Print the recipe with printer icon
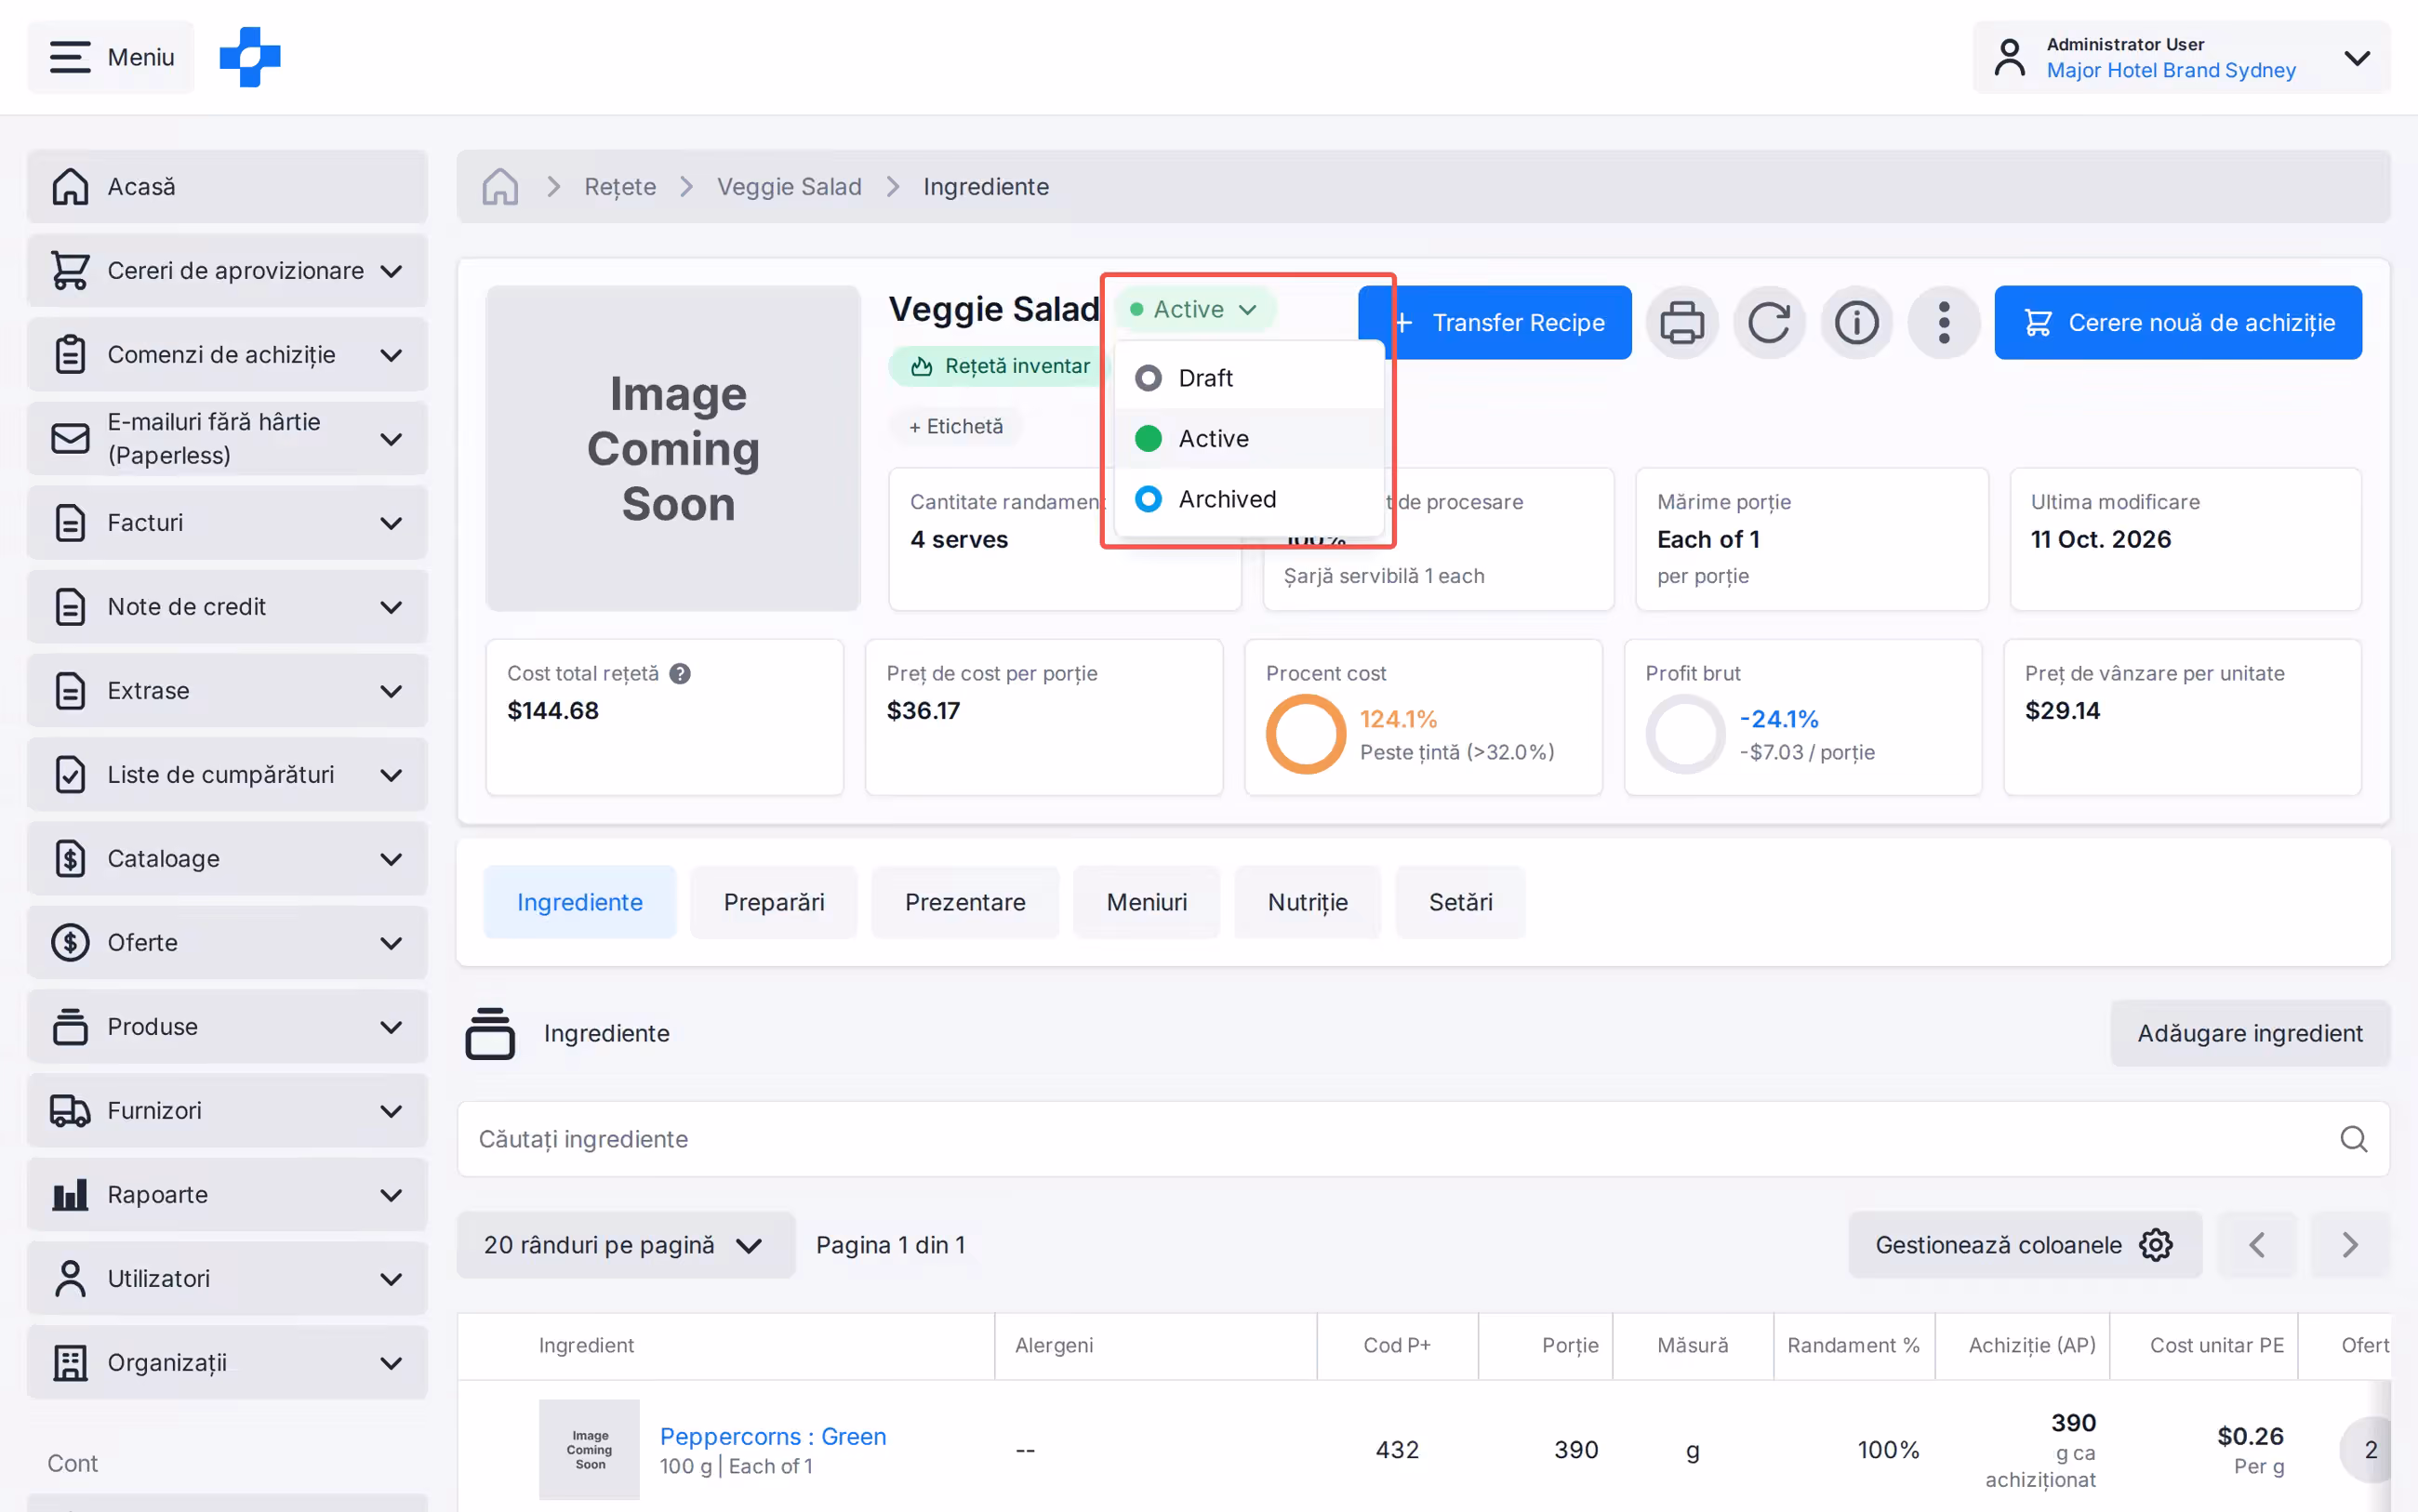The height and width of the screenshot is (1512, 2418). pyautogui.click(x=1682, y=323)
